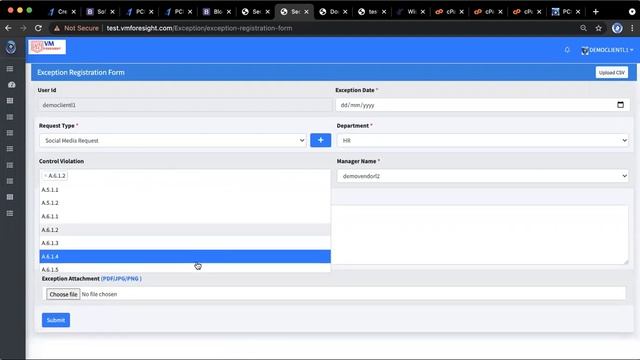
Task: Click the macOS green maximize button
Action: pos(29,10)
